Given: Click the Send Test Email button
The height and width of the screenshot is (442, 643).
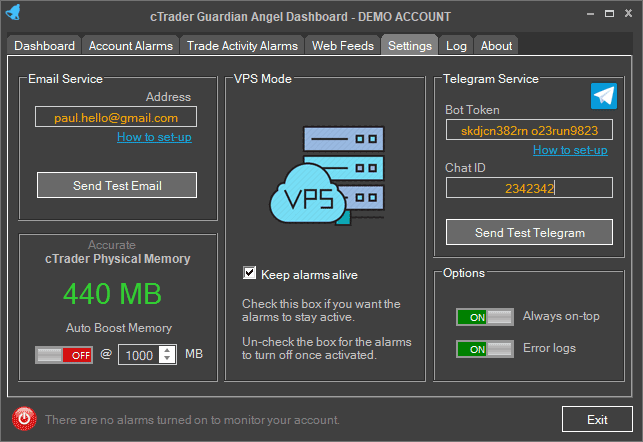Looking at the screenshot, I should coord(117,185).
